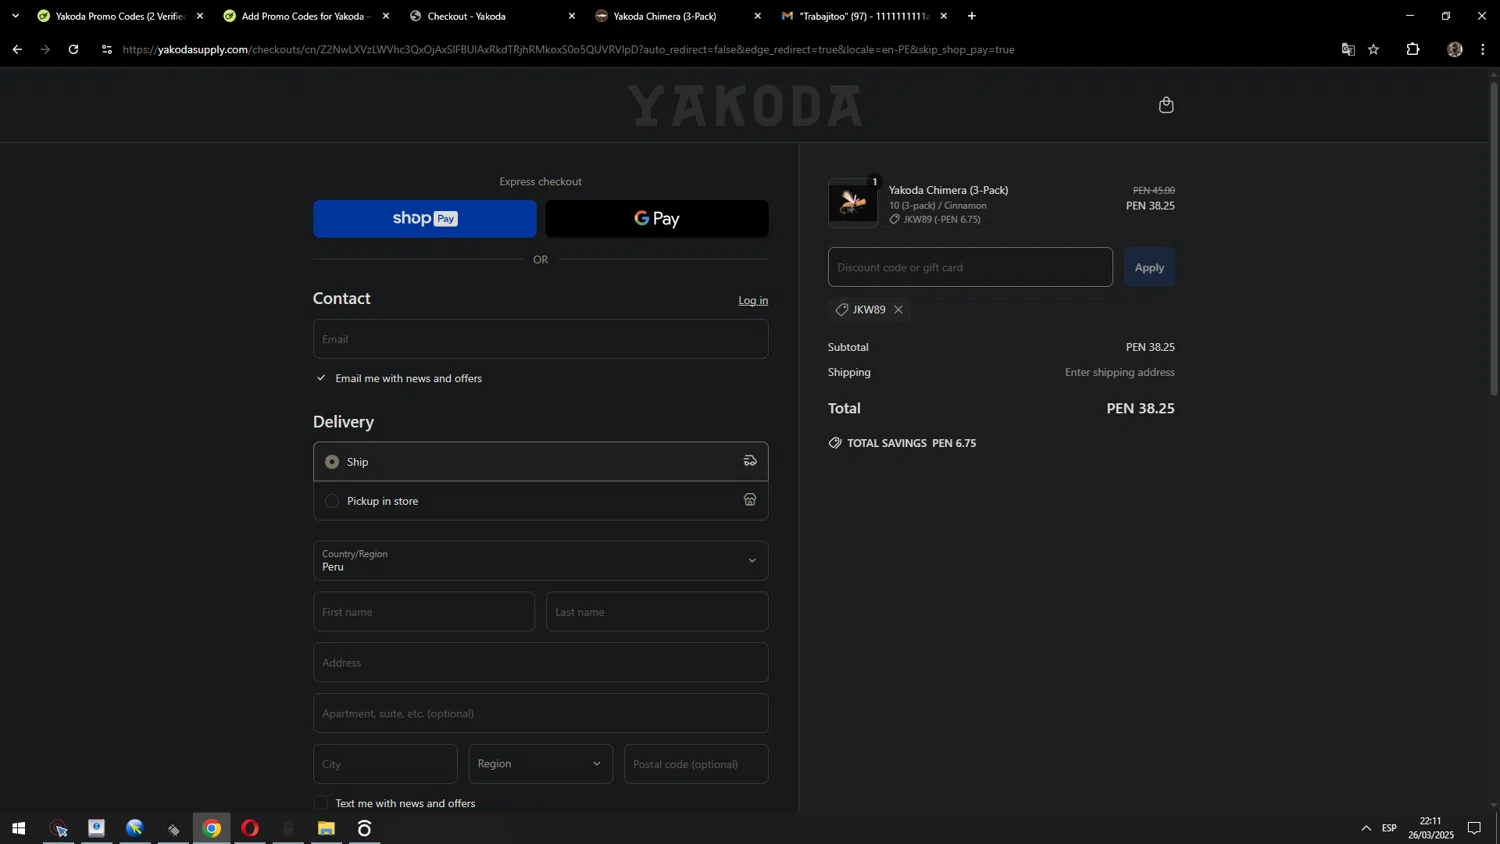1500x844 pixels.
Task: Reload the checkout page
Action: [x=73, y=49]
